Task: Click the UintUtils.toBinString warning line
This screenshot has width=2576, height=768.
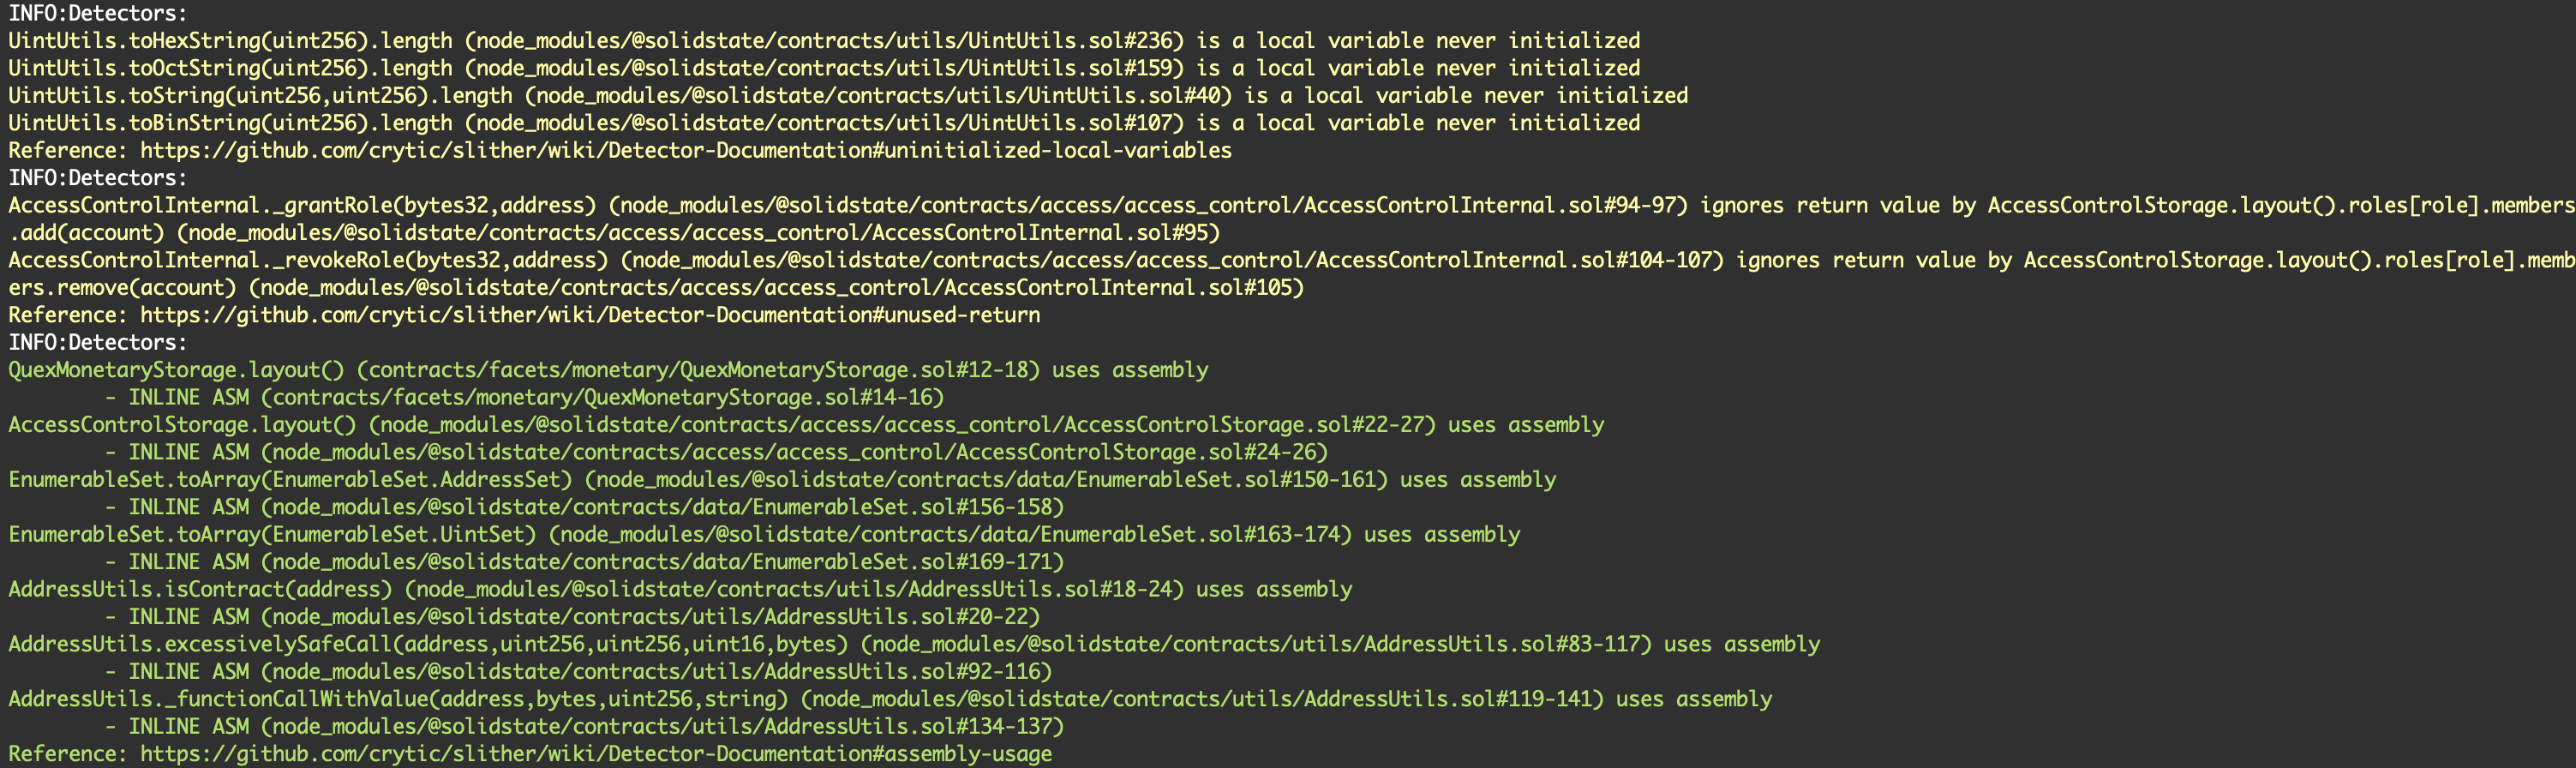Action: (824, 123)
